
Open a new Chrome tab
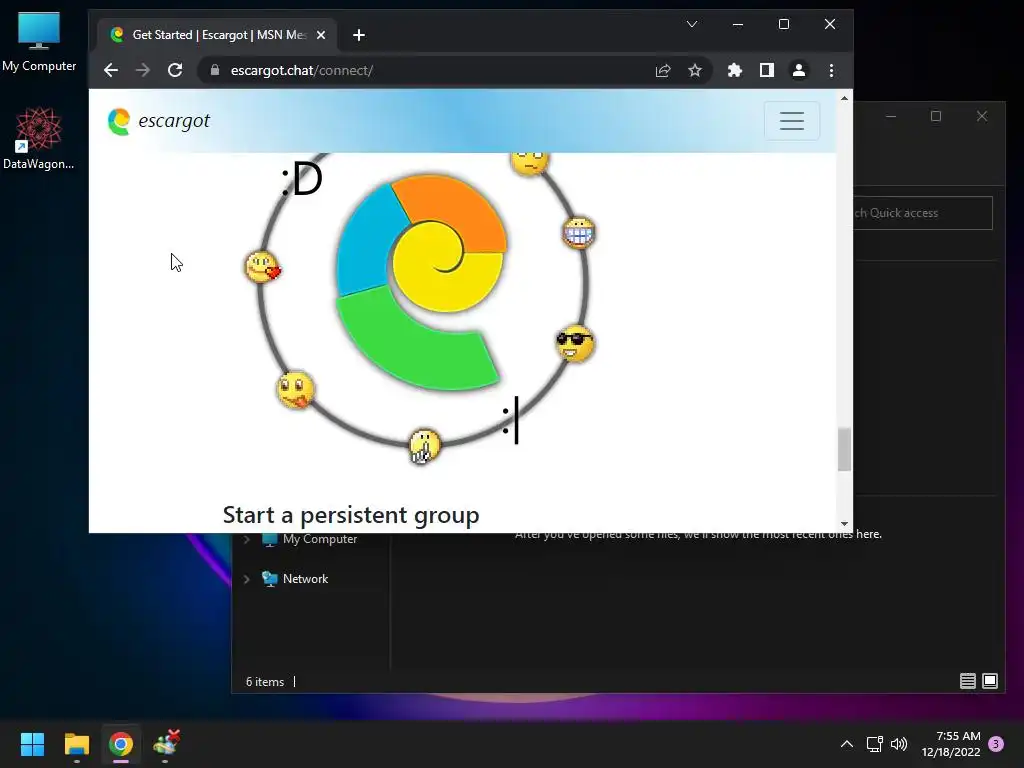click(x=359, y=35)
